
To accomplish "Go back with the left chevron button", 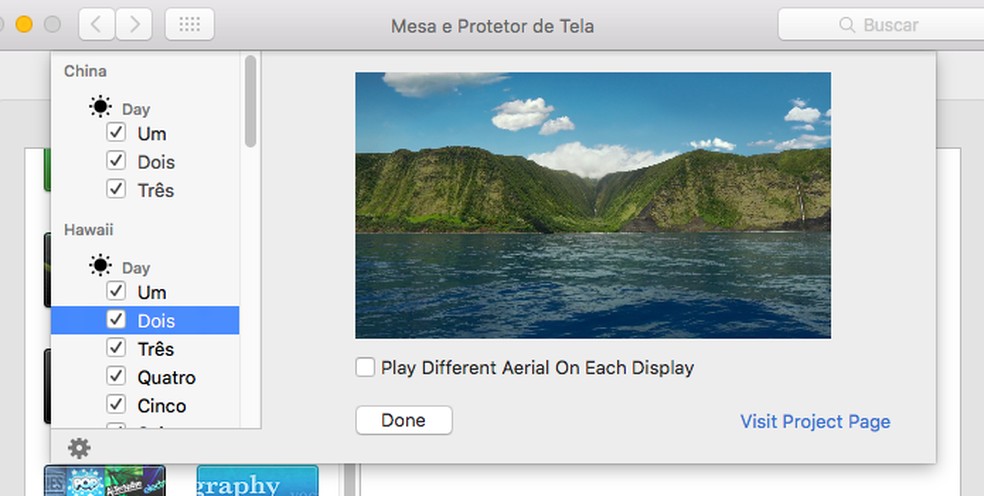I will pos(97,24).
